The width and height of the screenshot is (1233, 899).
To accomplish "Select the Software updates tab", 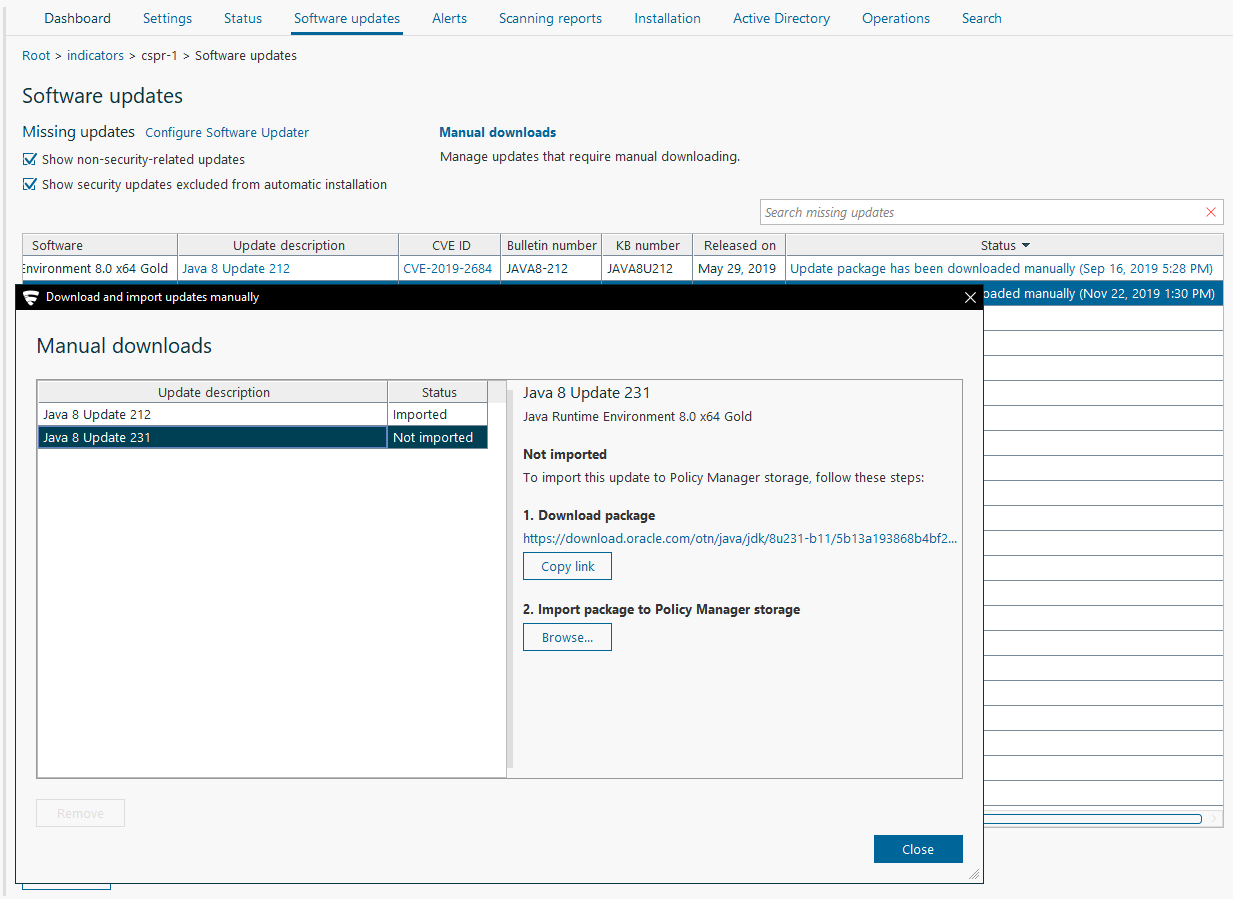I will click(347, 18).
